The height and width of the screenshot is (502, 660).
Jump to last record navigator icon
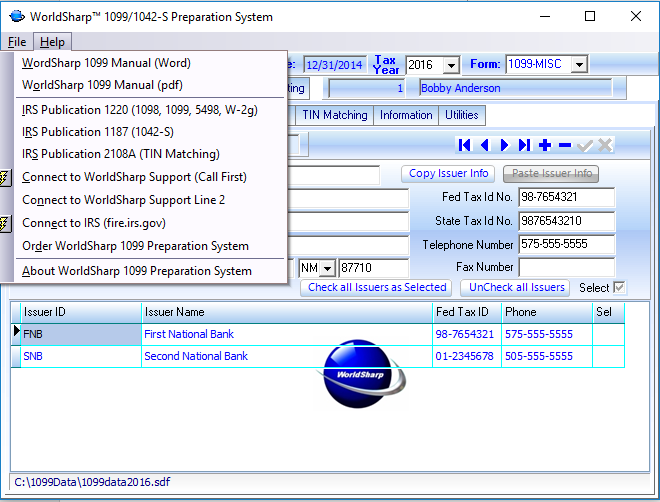(x=525, y=145)
